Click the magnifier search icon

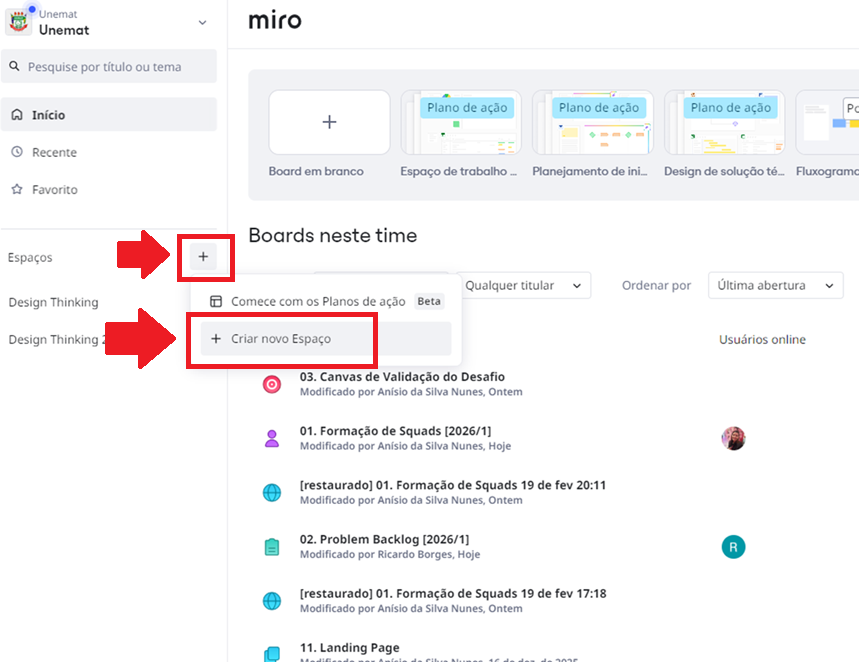[x=14, y=66]
